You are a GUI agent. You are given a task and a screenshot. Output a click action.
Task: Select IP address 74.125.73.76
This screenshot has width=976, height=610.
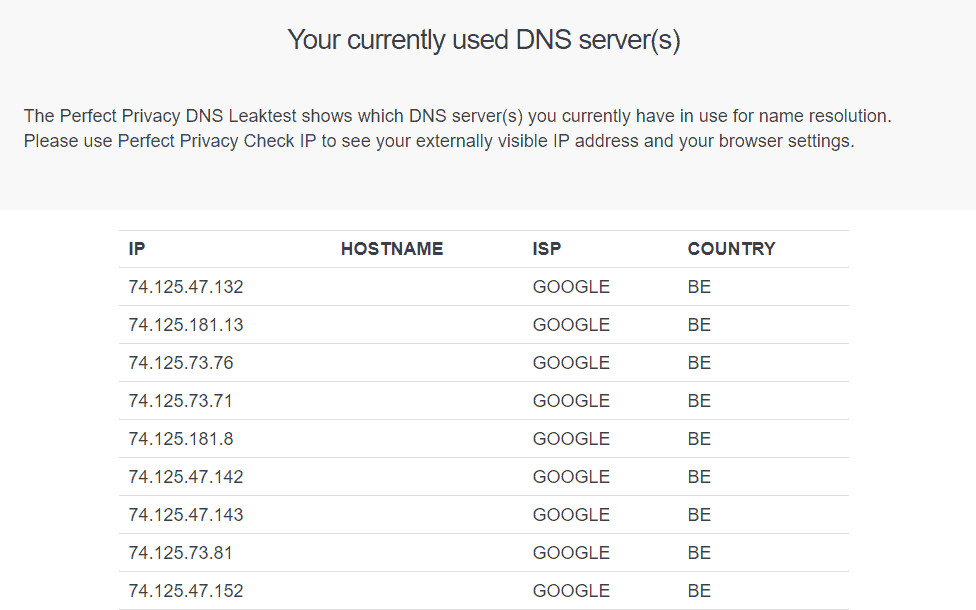(x=181, y=363)
